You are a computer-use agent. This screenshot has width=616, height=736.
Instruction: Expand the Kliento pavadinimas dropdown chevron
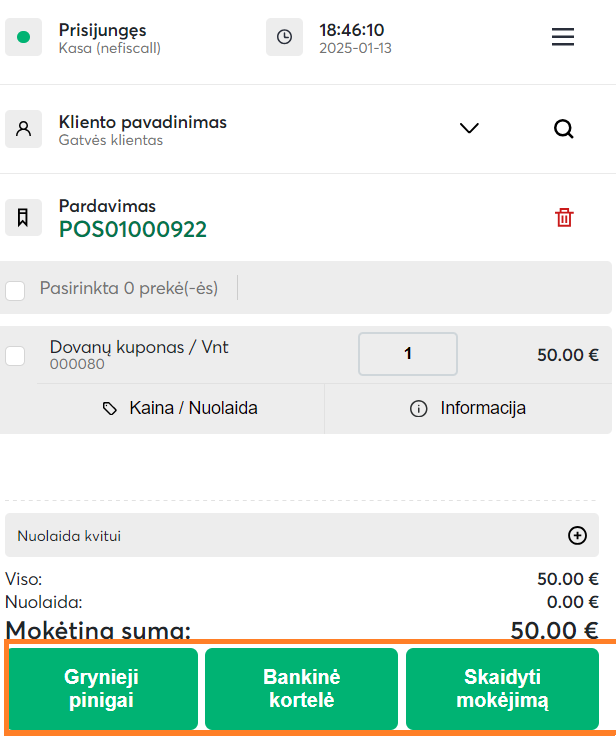click(x=468, y=128)
